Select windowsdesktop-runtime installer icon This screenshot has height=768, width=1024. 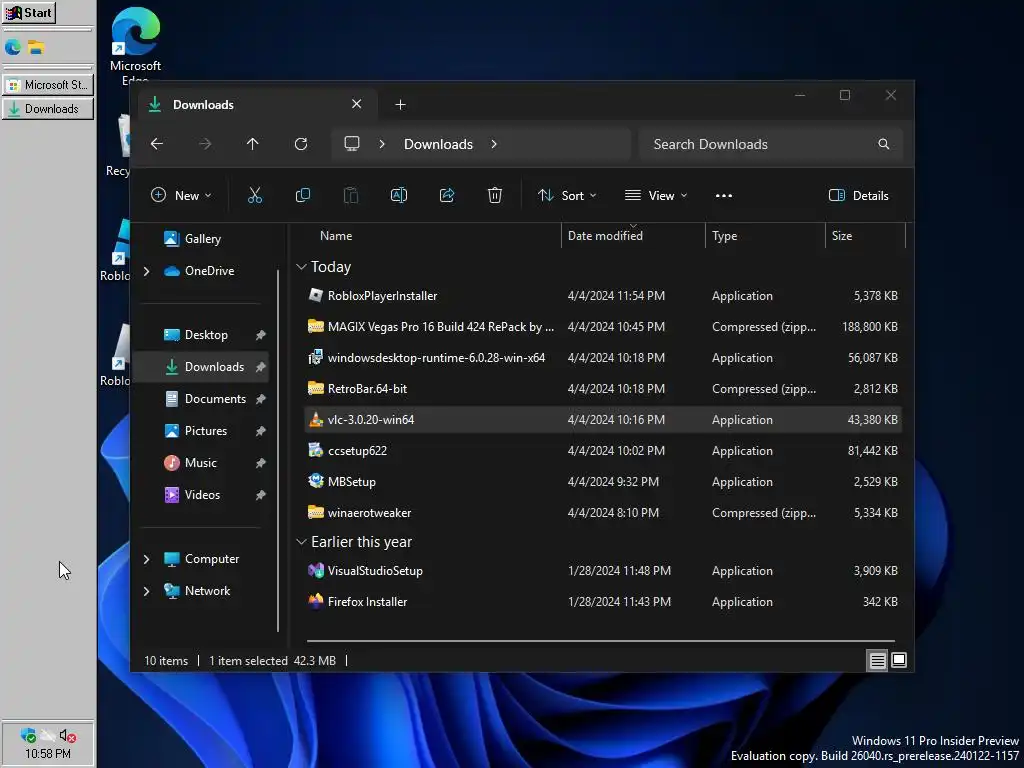[x=315, y=357]
